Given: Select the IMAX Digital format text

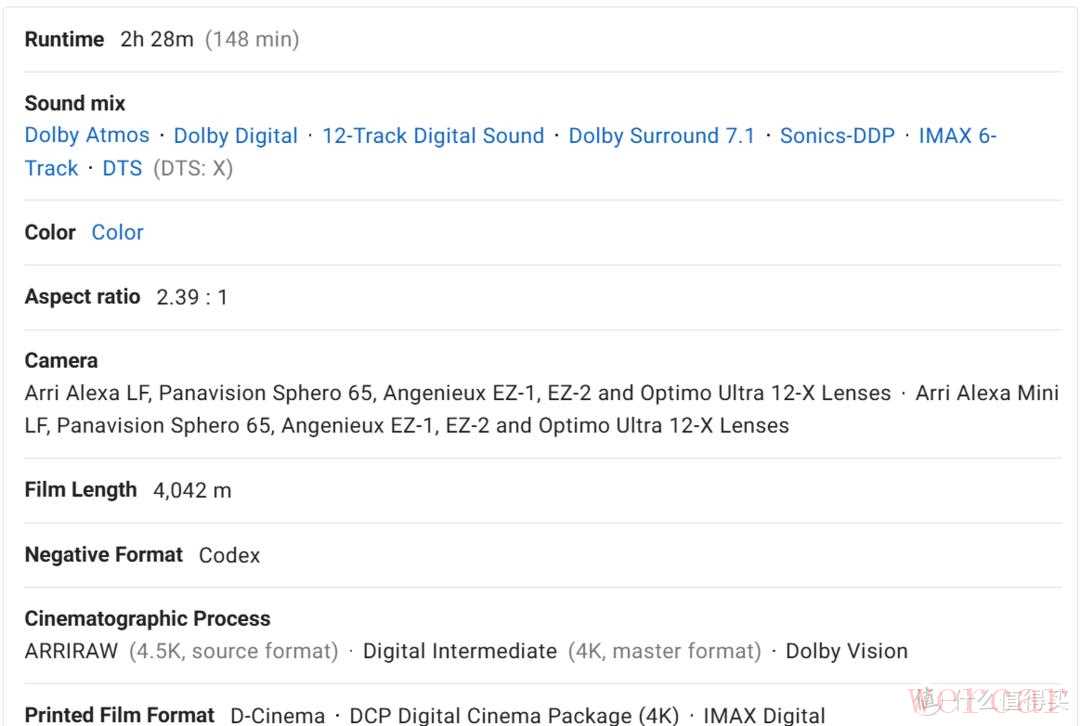Looking at the screenshot, I should [x=764, y=715].
